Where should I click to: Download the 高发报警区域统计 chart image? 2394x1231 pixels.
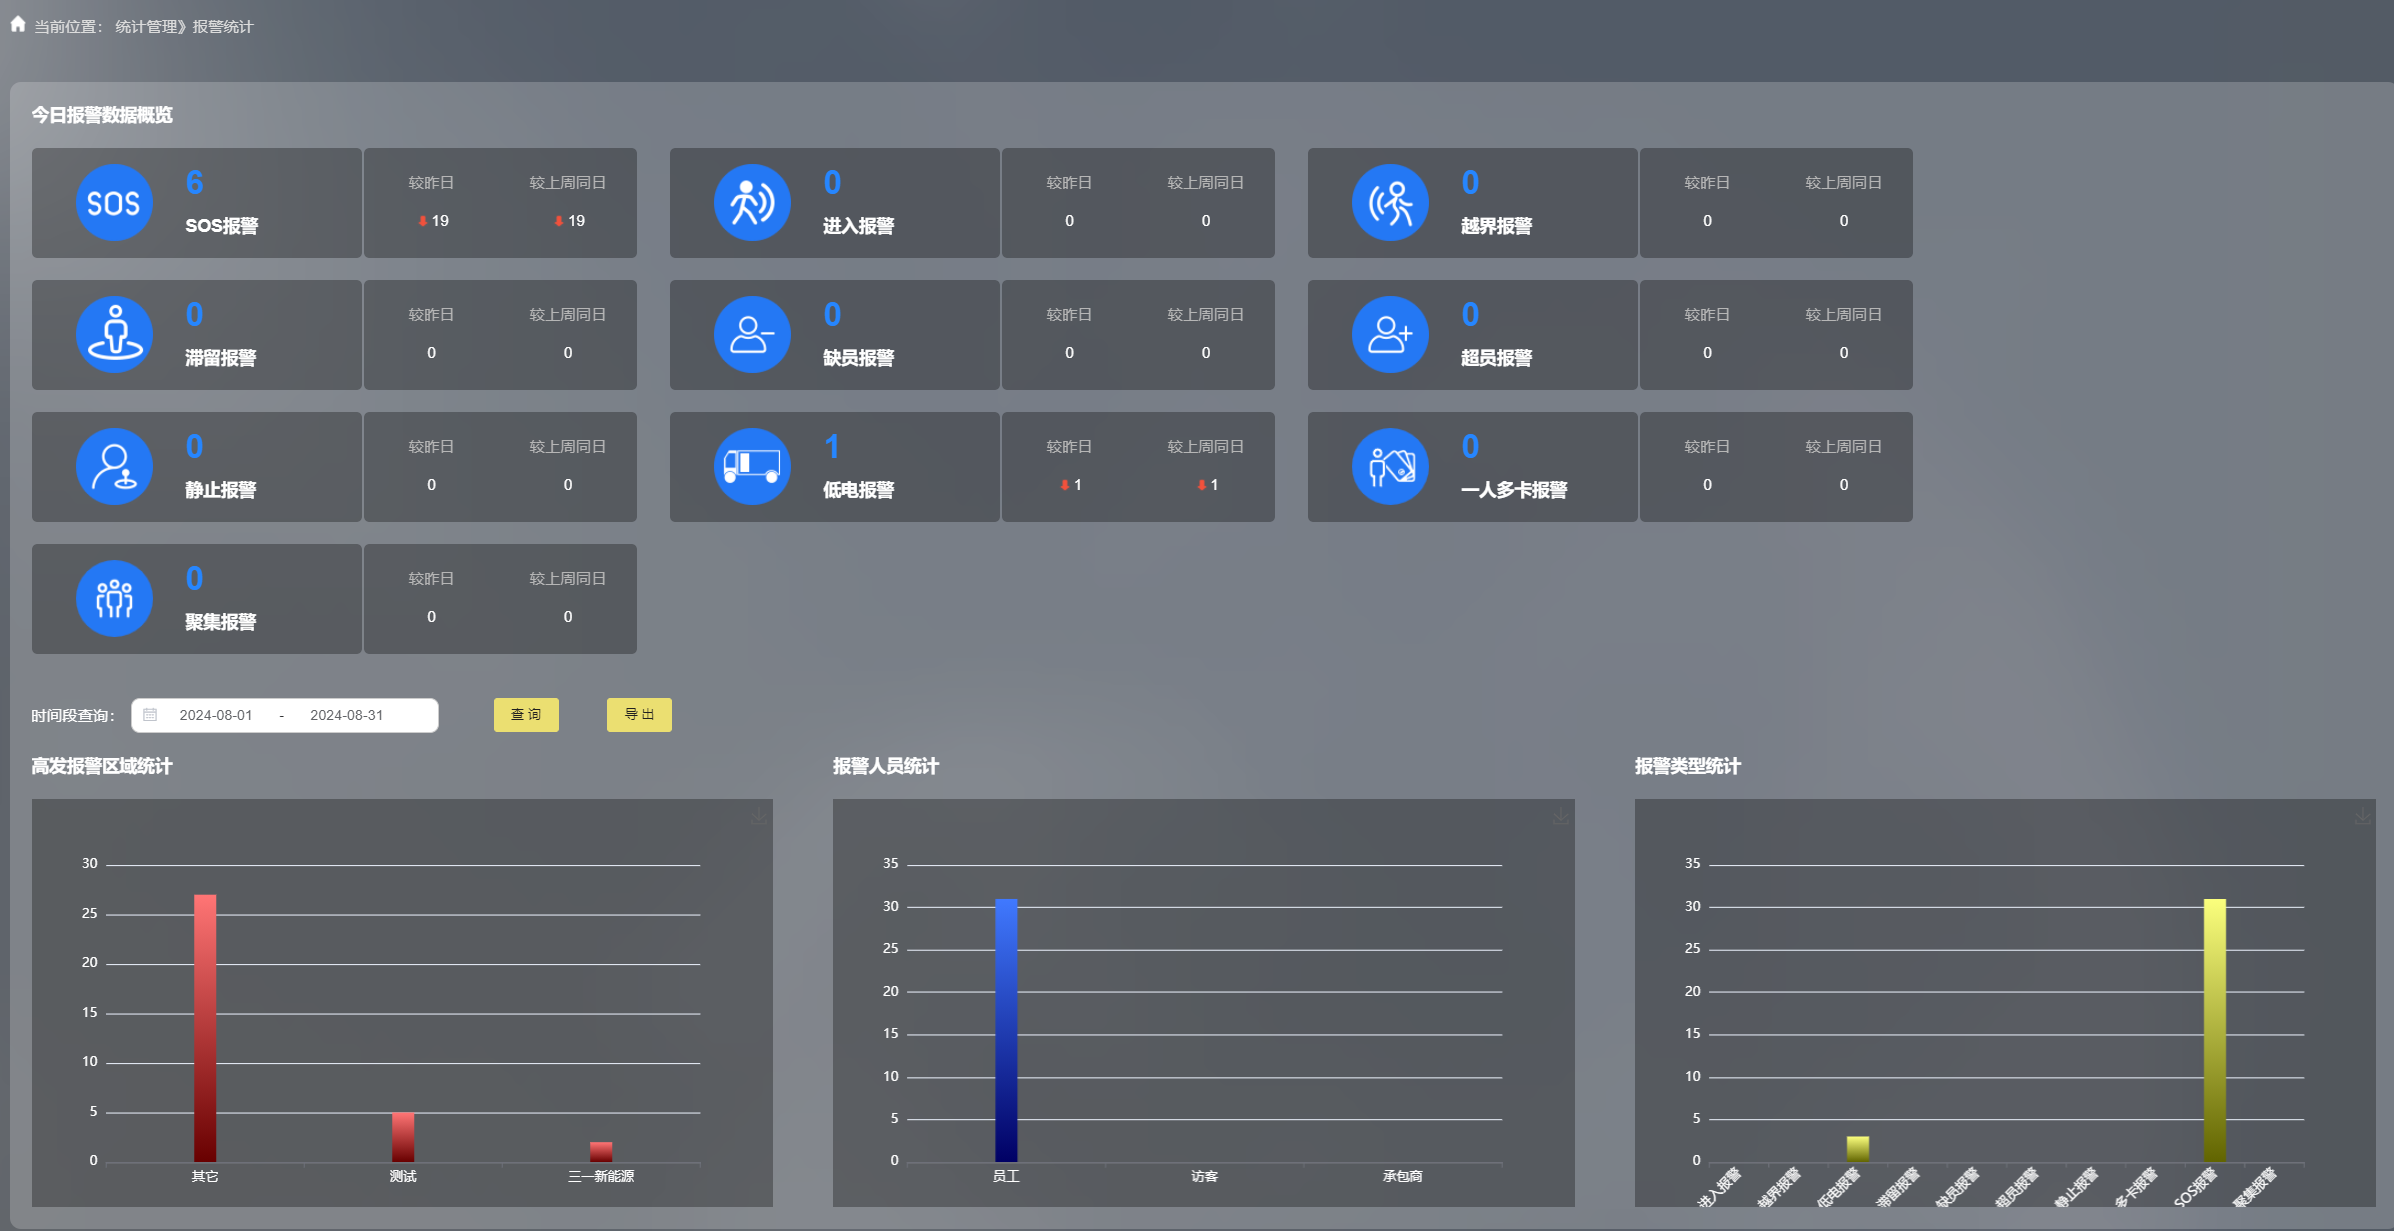(x=759, y=816)
